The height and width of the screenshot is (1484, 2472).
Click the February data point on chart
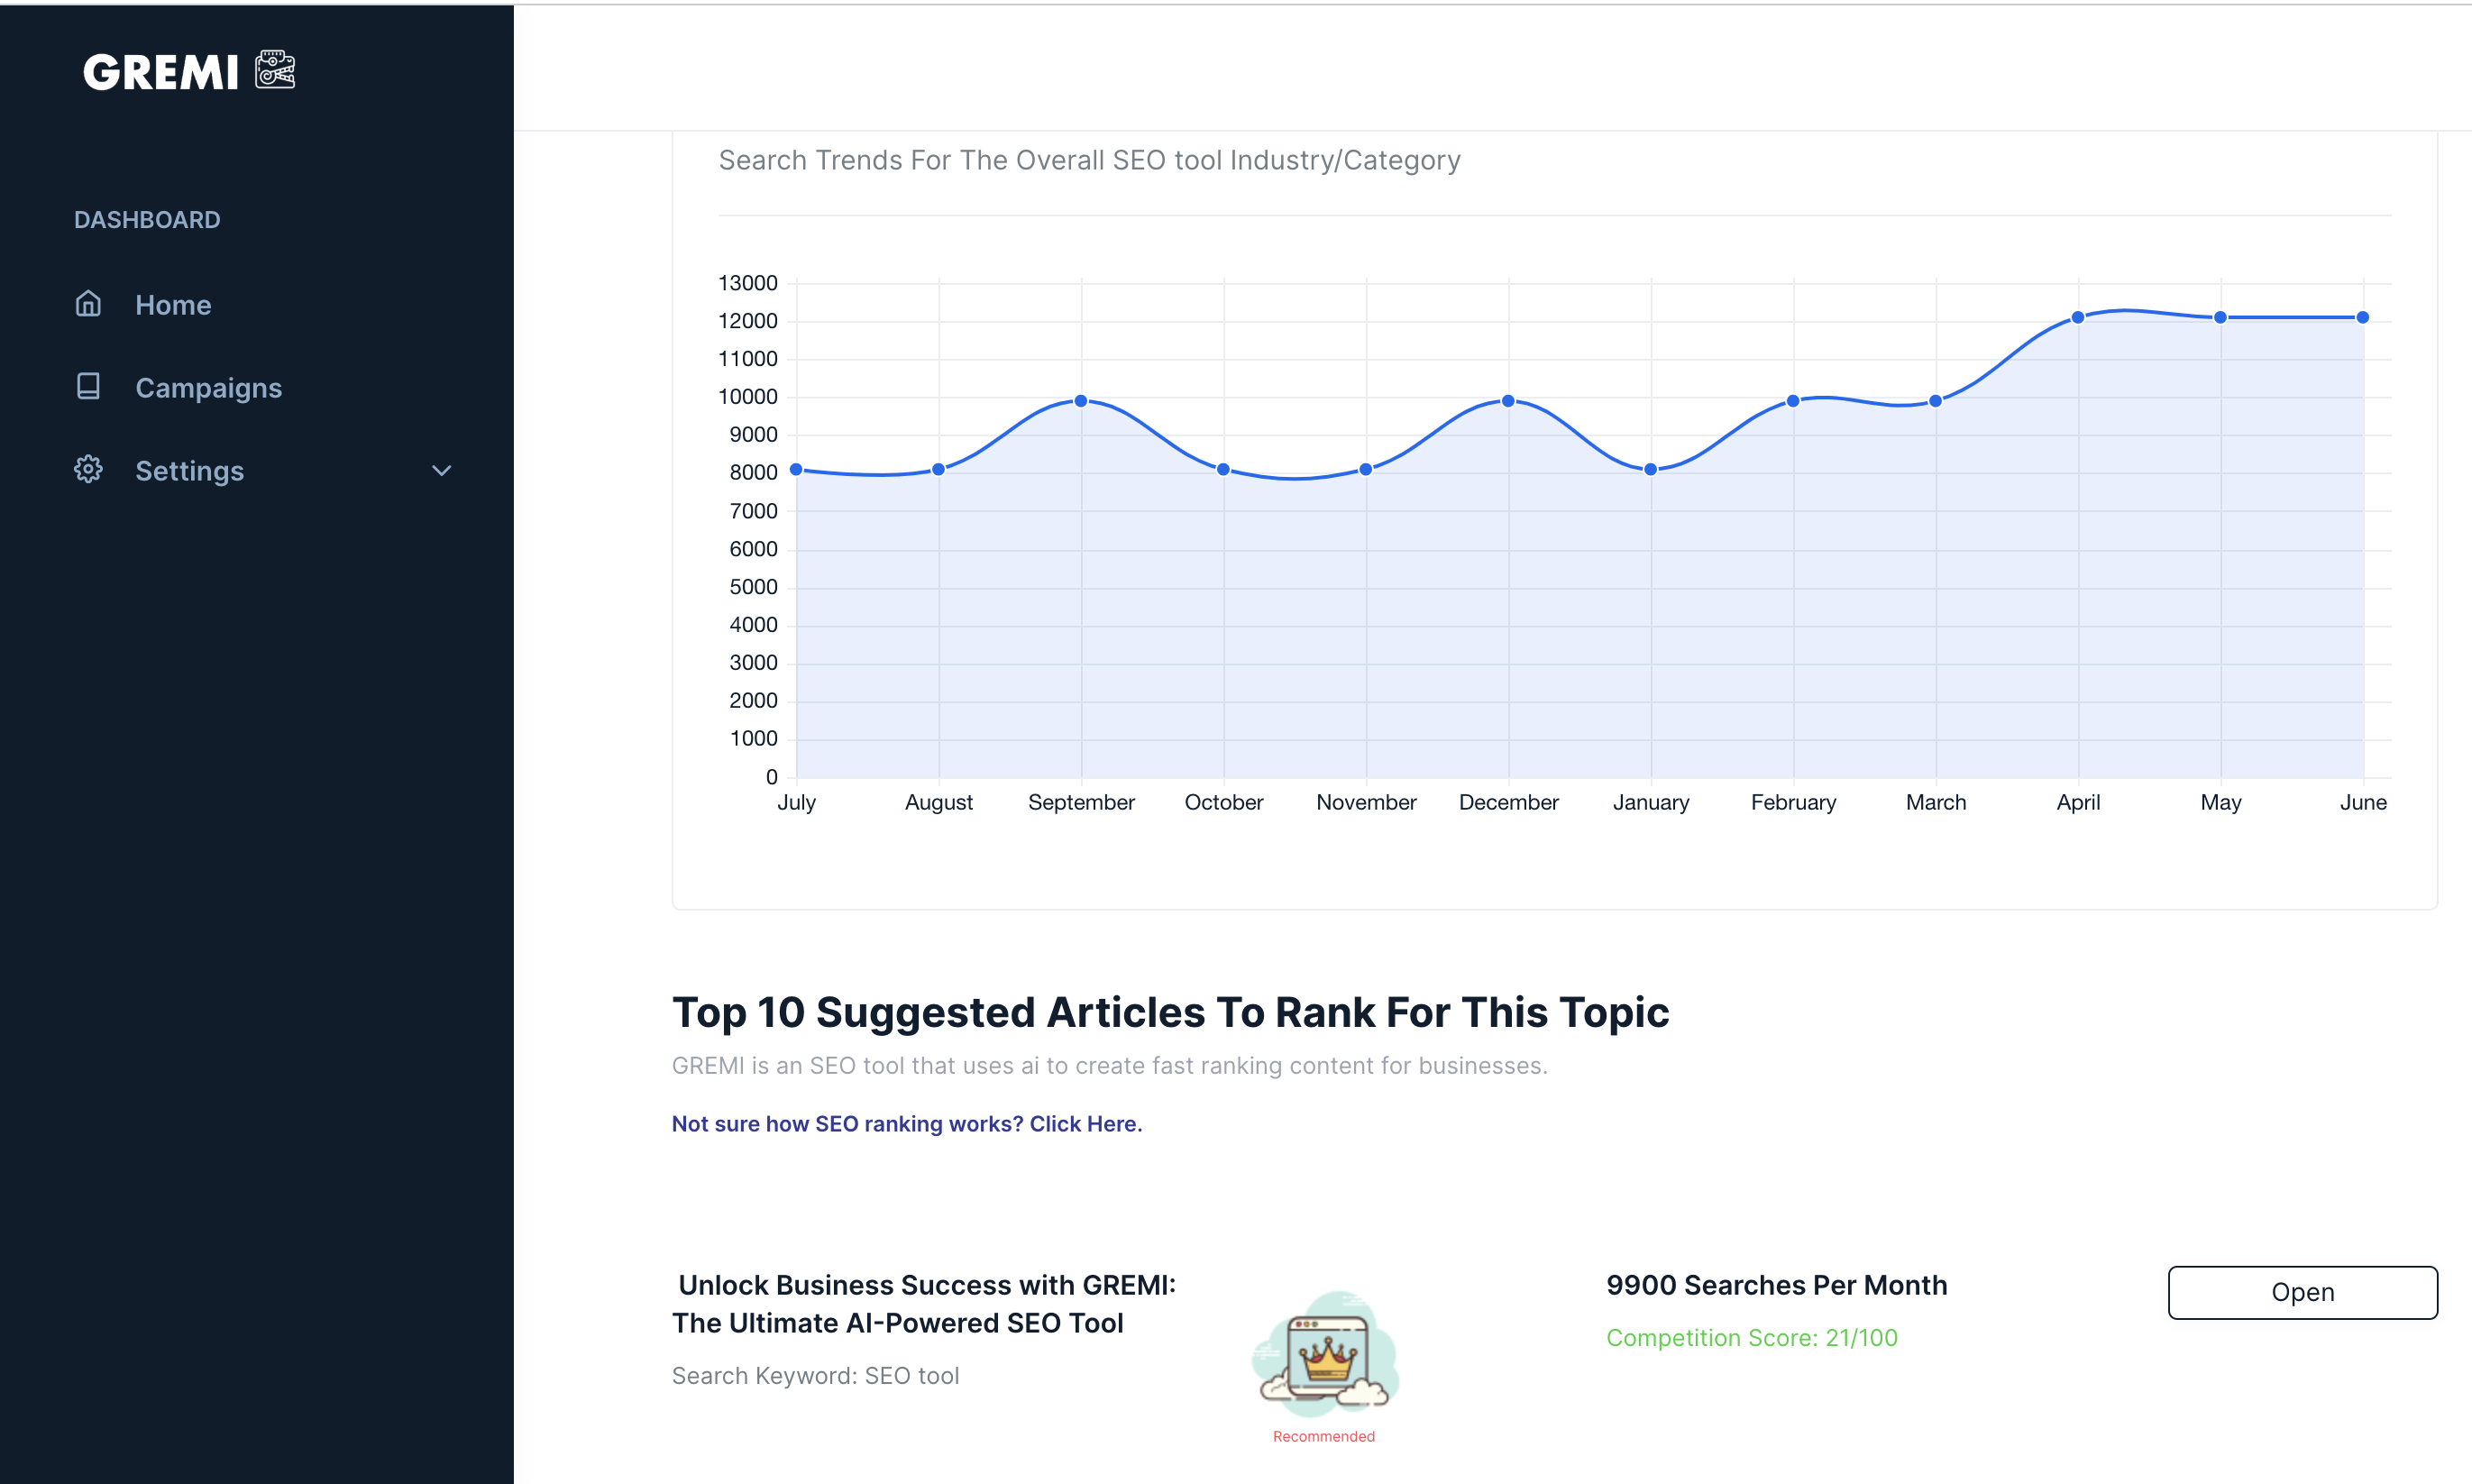click(1793, 401)
